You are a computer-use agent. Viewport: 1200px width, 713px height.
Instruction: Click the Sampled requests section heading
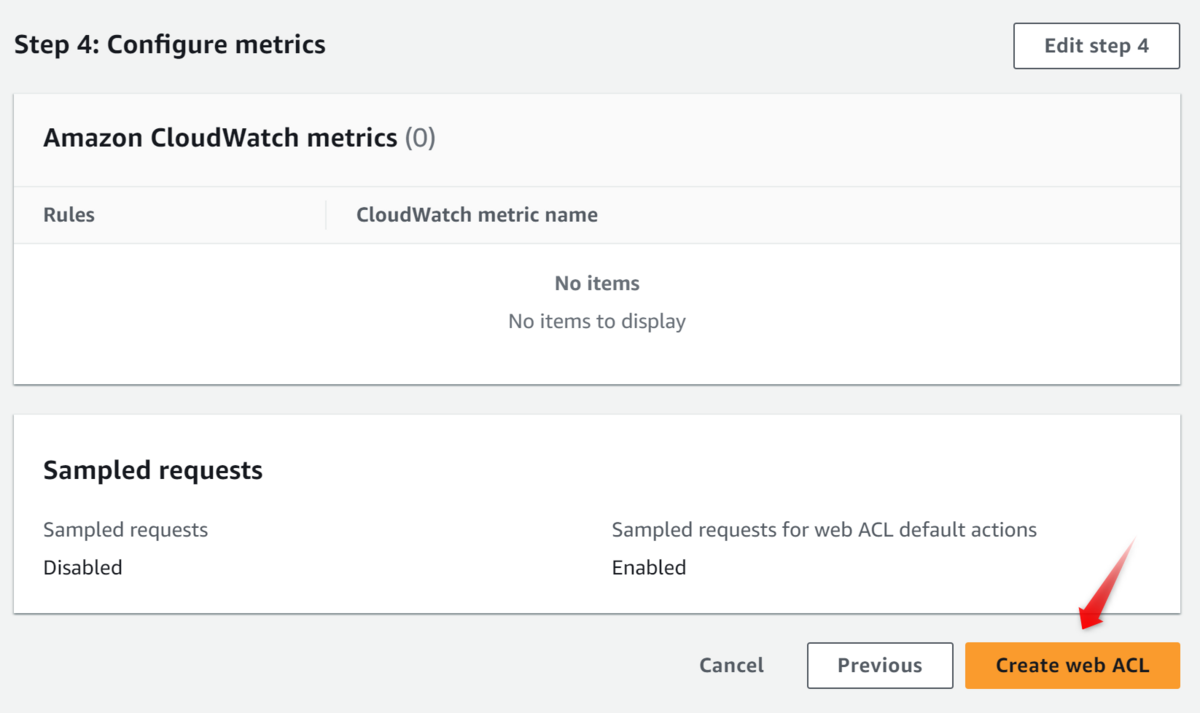point(153,470)
